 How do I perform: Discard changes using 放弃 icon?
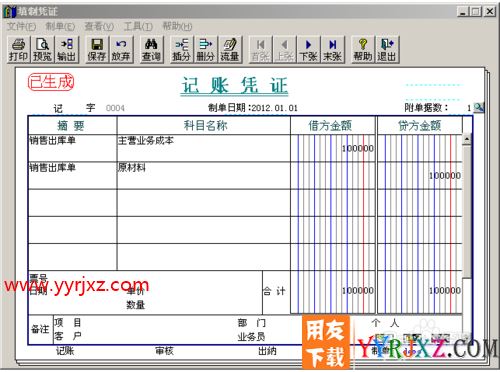121,50
